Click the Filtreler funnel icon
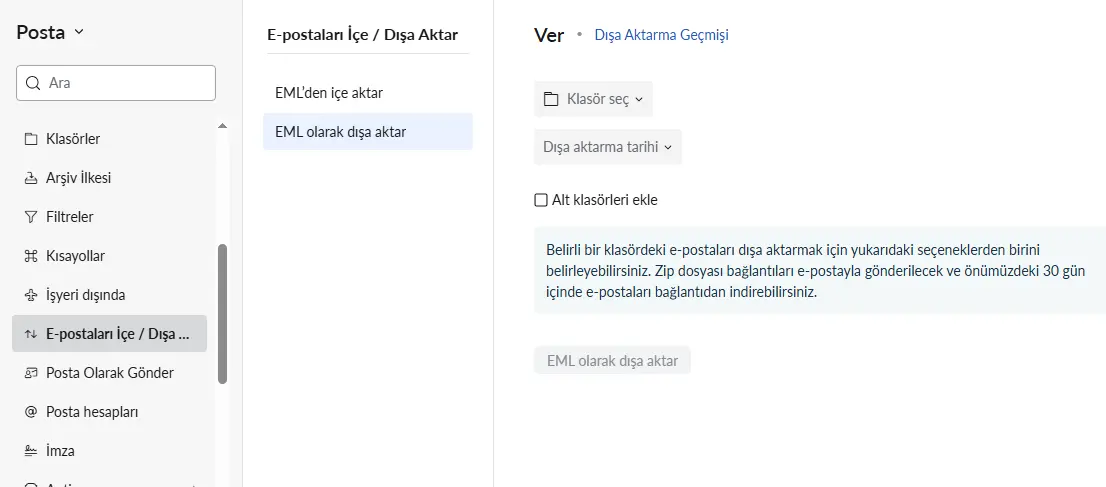This screenshot has height=487, width=1106. coord(30,217)
